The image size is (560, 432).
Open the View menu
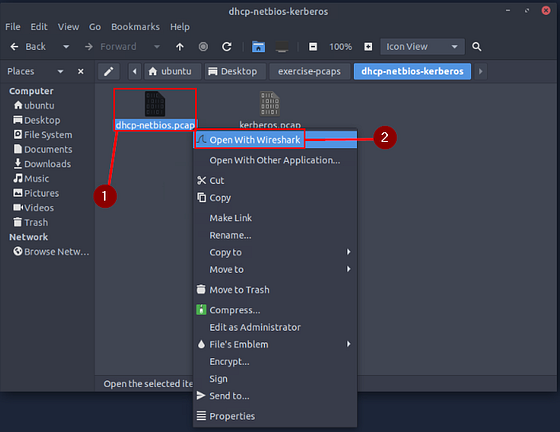pos(69,27)
